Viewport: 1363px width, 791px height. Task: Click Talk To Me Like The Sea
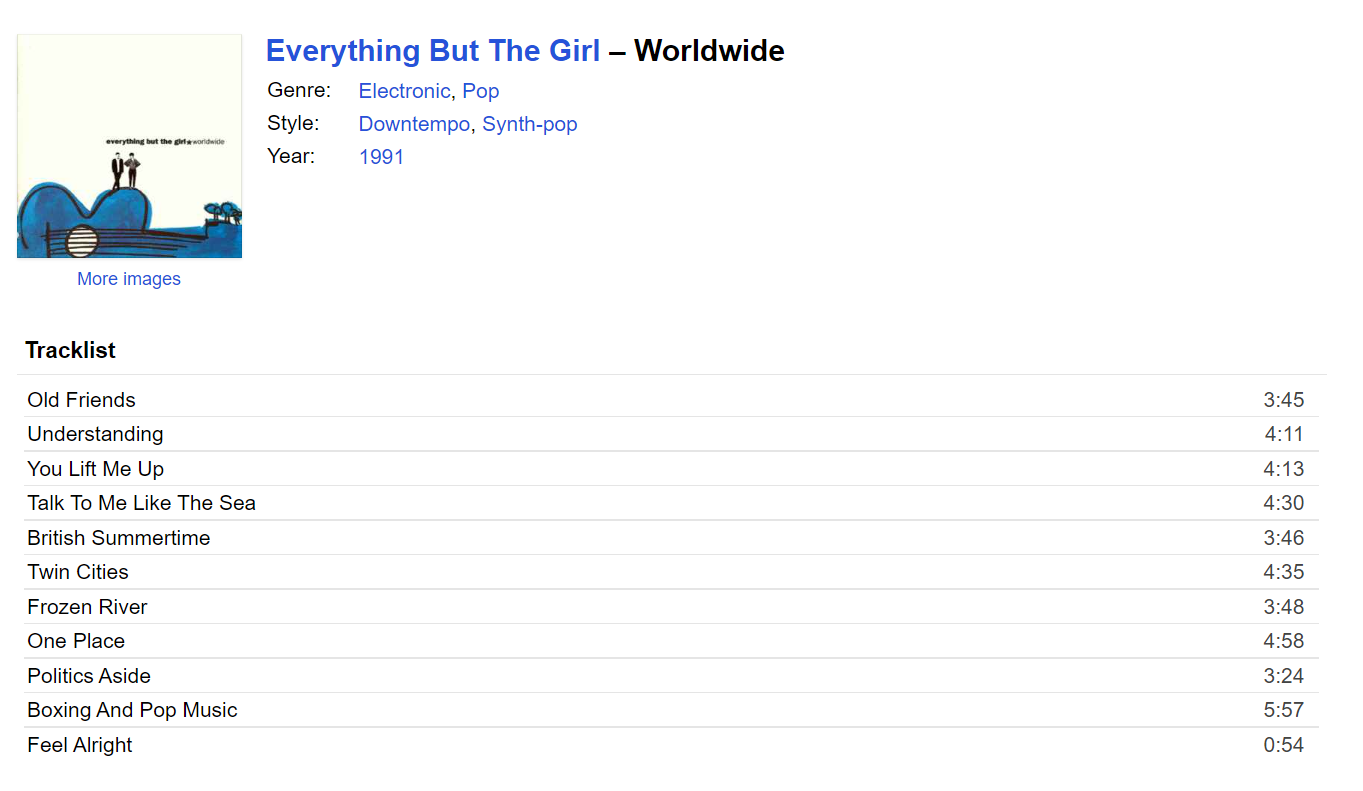[141, 503]
